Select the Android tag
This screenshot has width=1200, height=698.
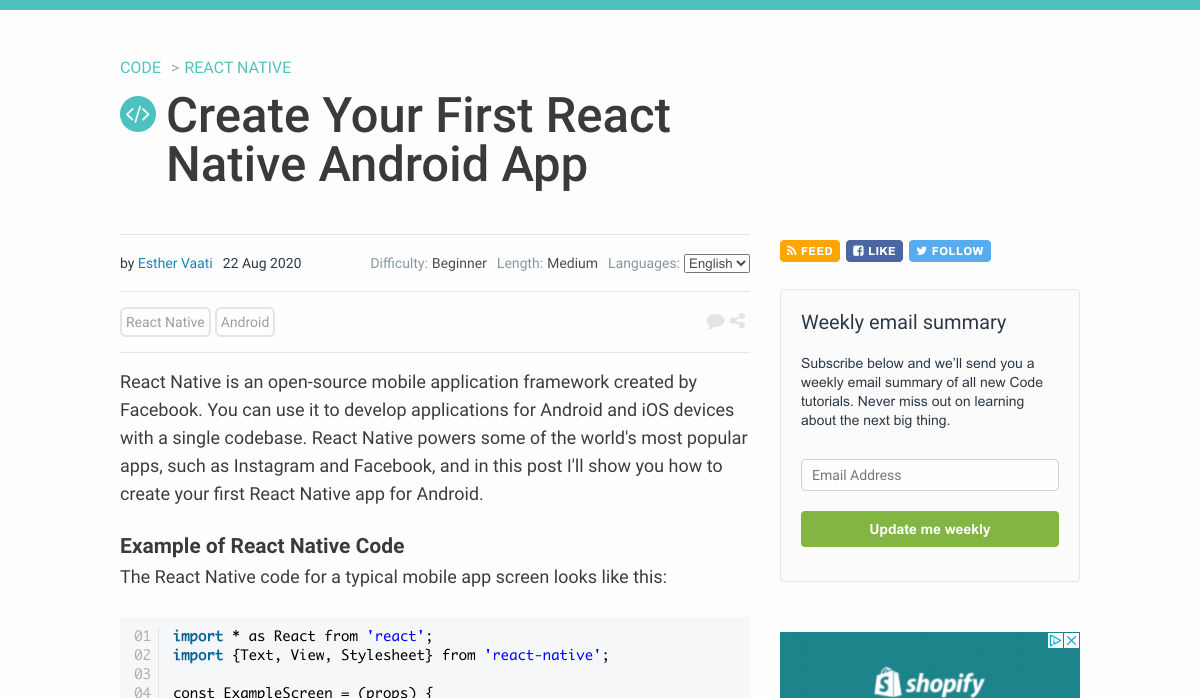coord(245,322)
